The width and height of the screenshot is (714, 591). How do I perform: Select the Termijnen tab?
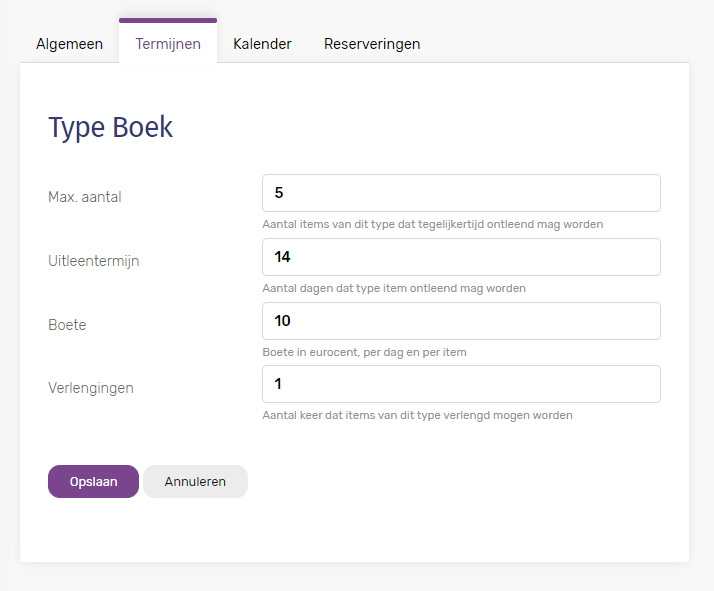[x=168, y=44]
